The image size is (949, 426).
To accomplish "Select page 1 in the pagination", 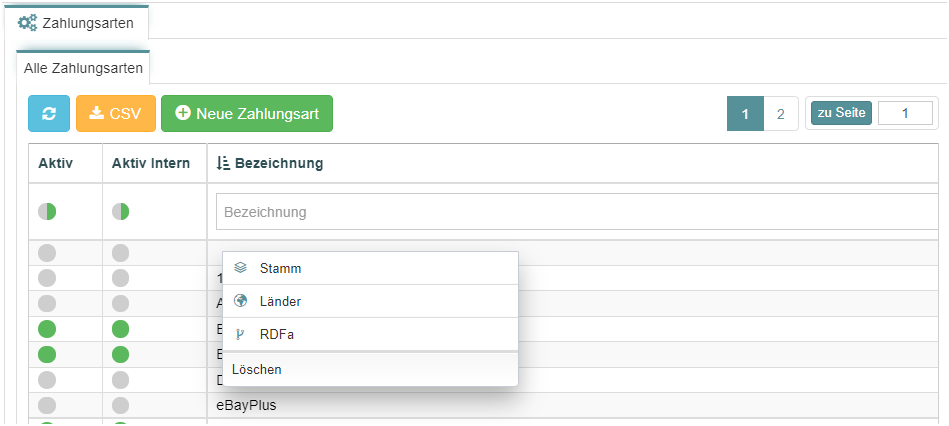I will click(x=745, y=114).
